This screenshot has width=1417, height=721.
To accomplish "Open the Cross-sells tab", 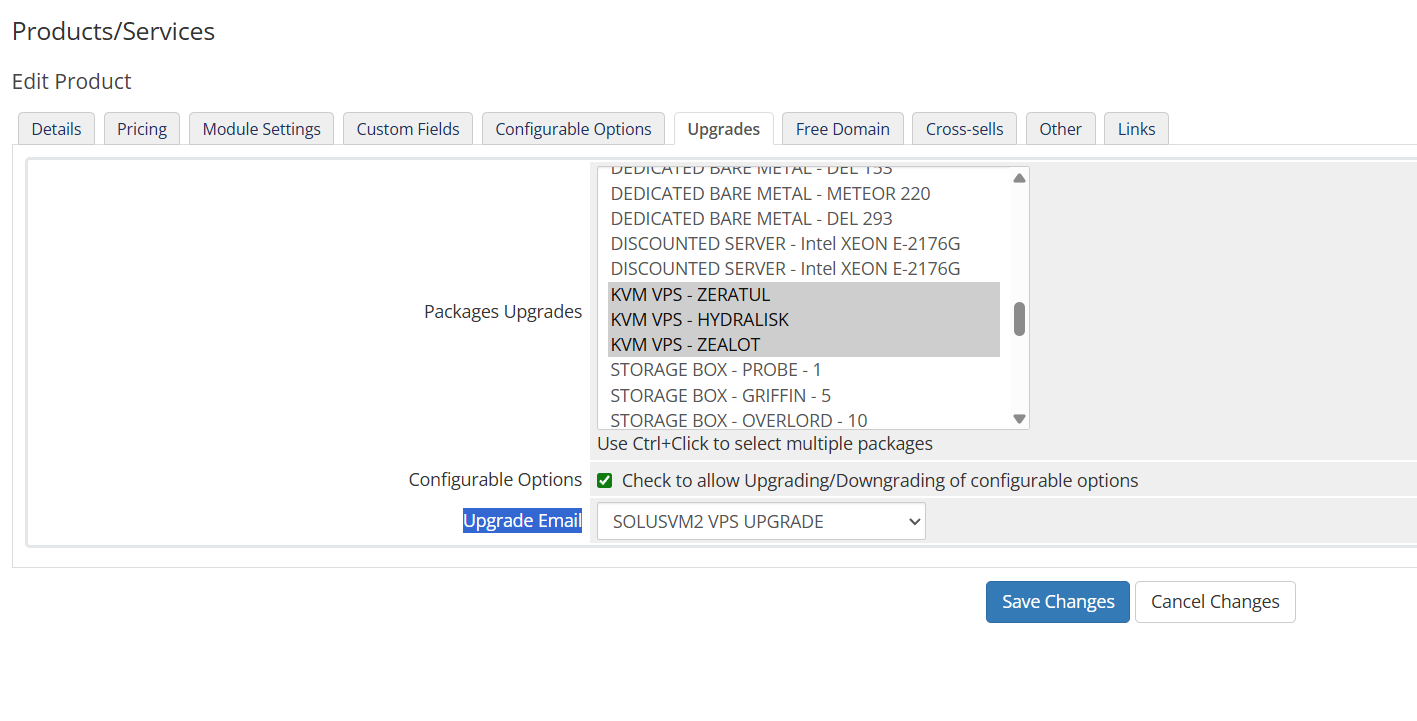I will [x=964, y=129].
